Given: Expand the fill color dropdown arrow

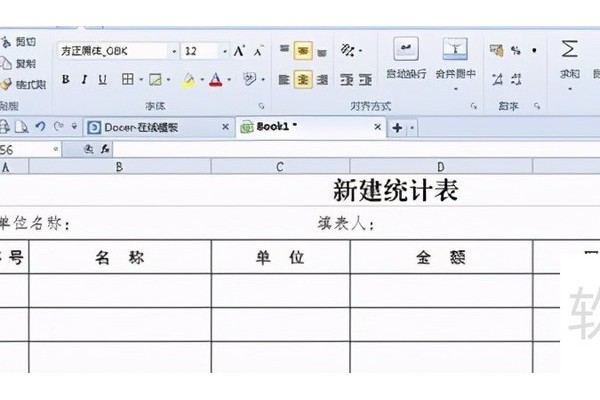Looking at the screenshot, I should [202, 80].
